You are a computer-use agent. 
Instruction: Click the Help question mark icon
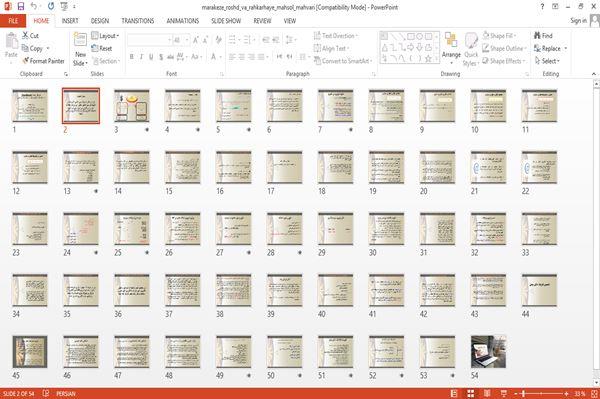542,7
